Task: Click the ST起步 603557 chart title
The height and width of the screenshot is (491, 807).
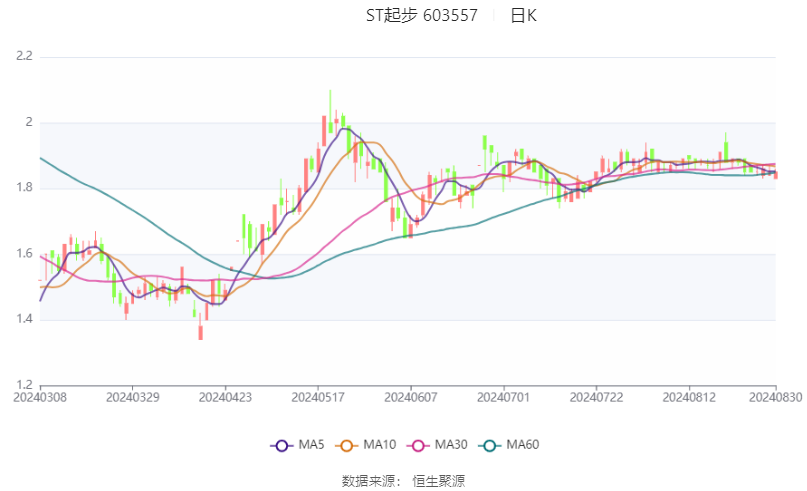Action: tap(421, 15)
